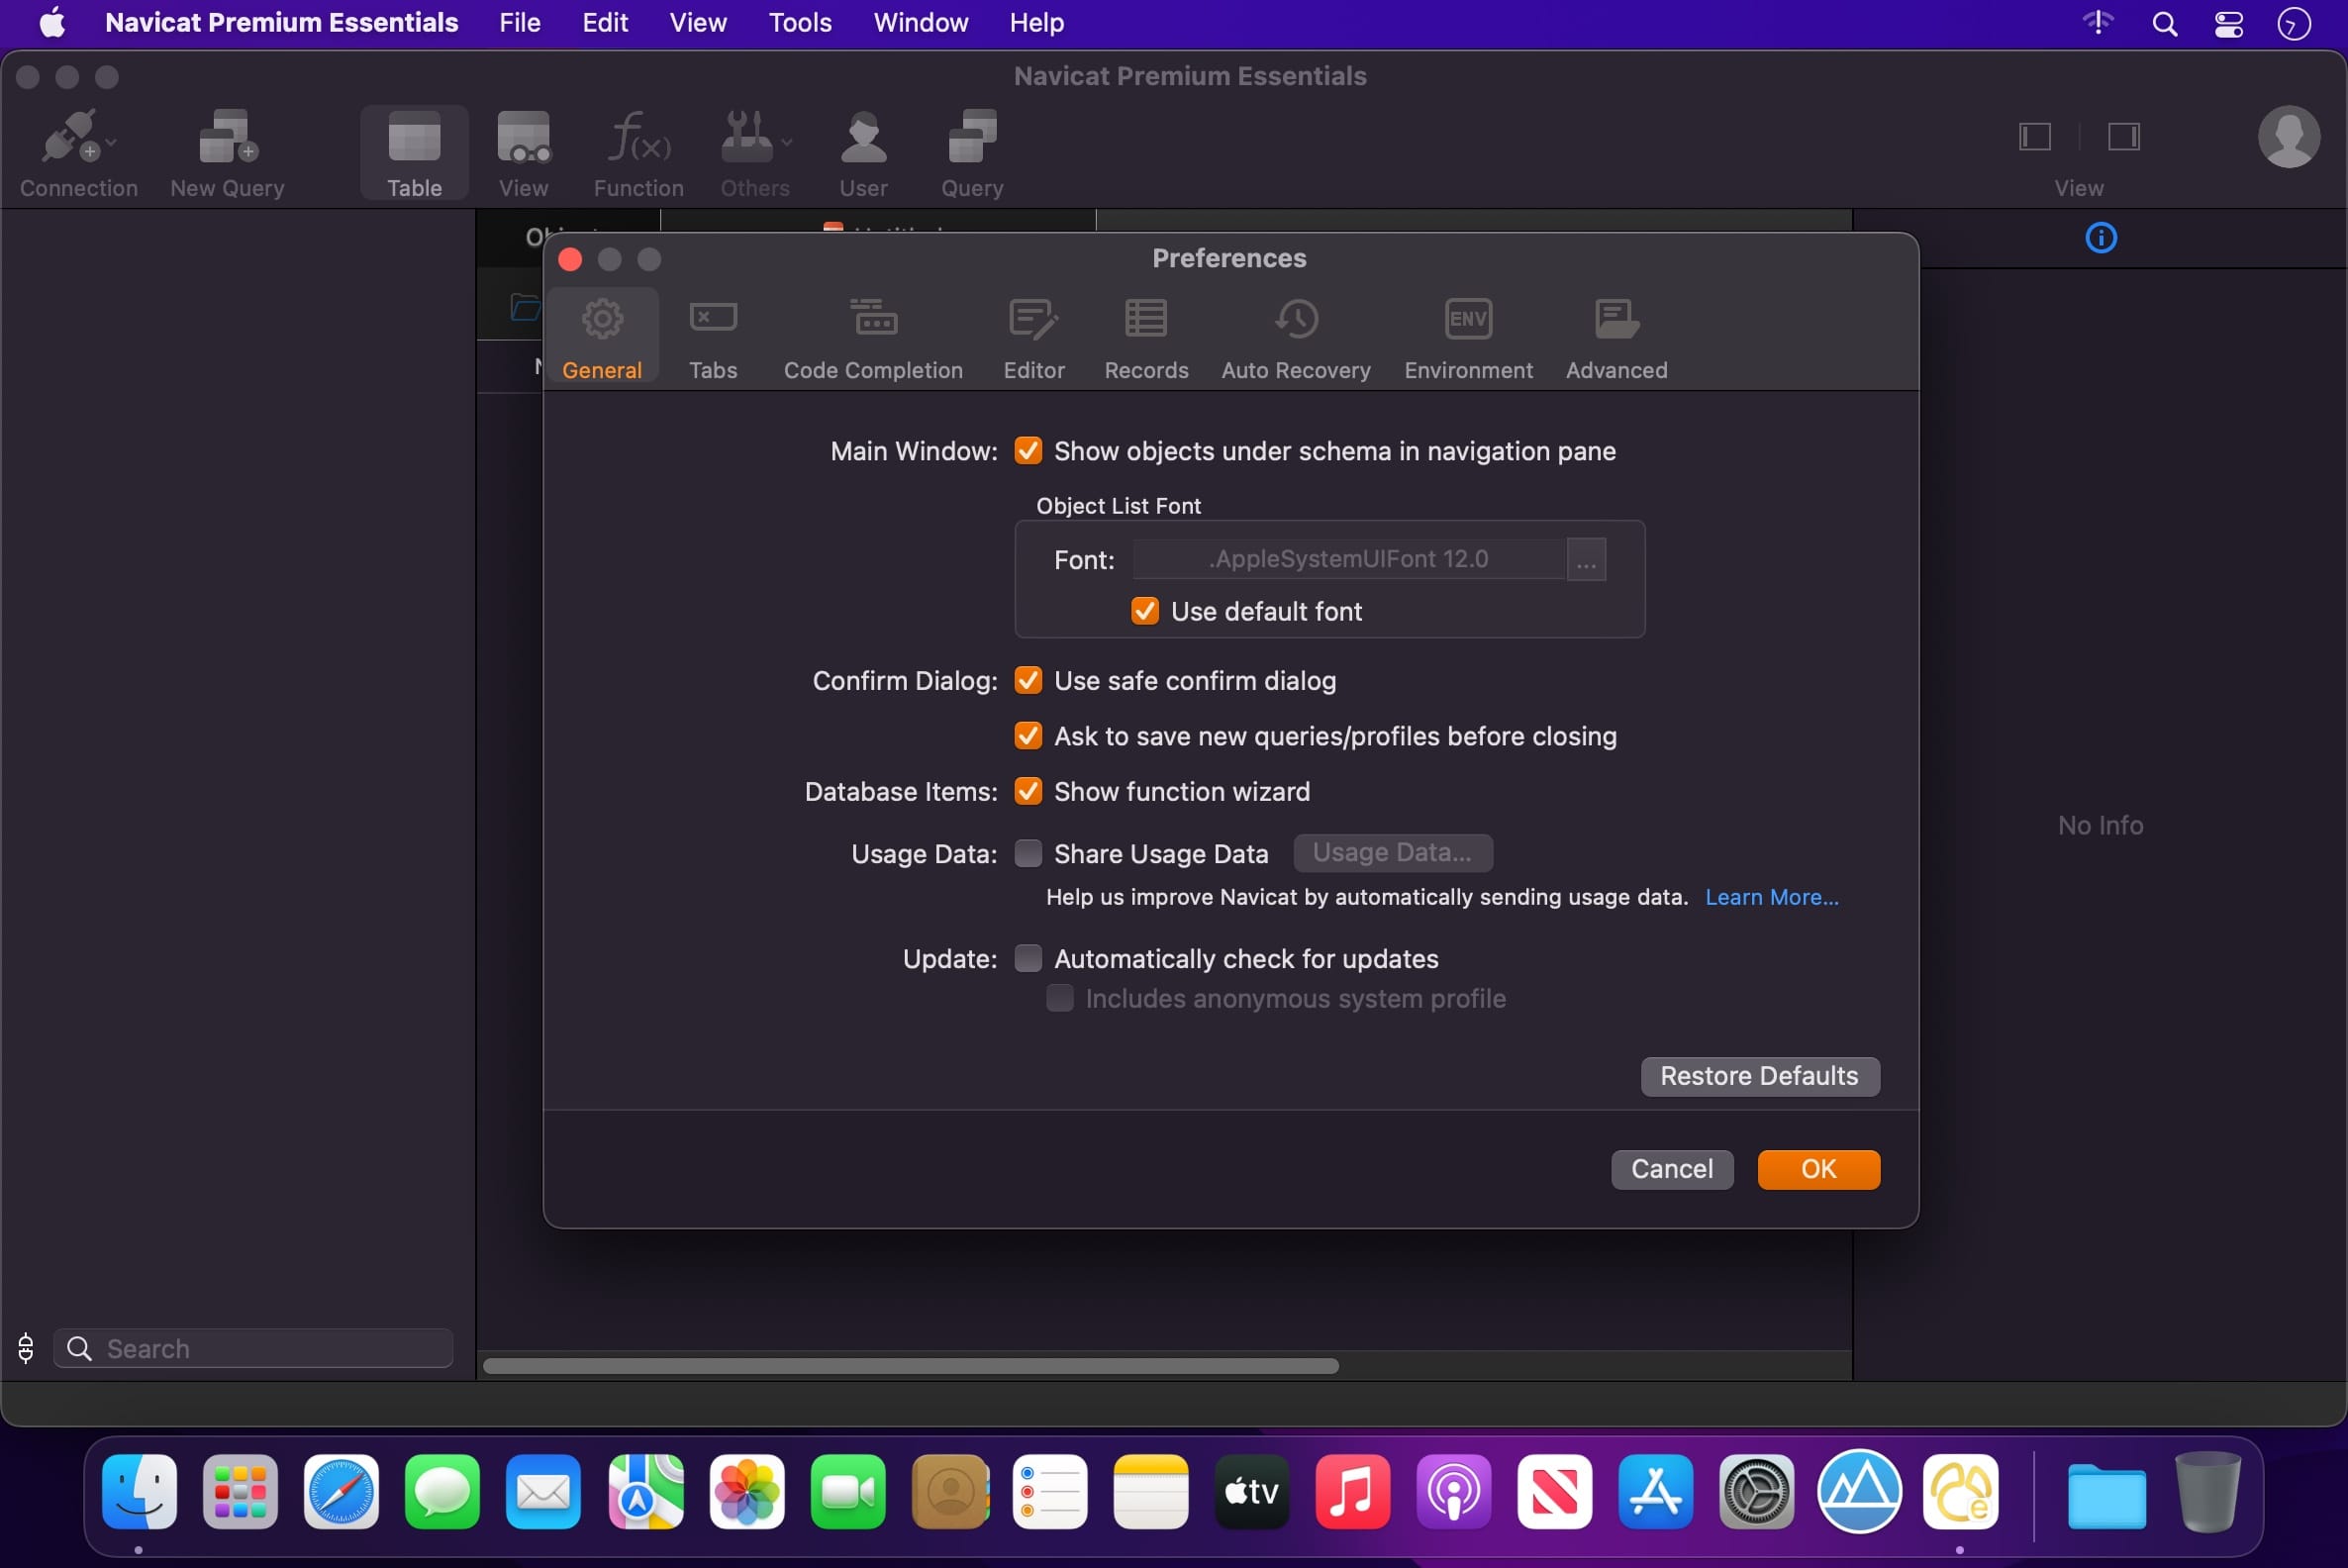
Task: Follow the Learn More link
Action: pyautogui.click(x=1771, y=897)
